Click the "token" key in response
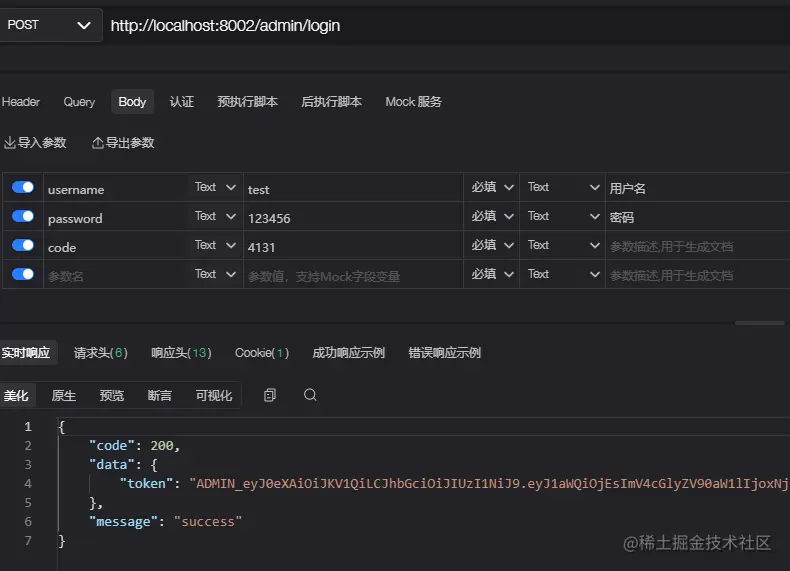The height and width of the screenshot is (571, 790). coord(146,483)
